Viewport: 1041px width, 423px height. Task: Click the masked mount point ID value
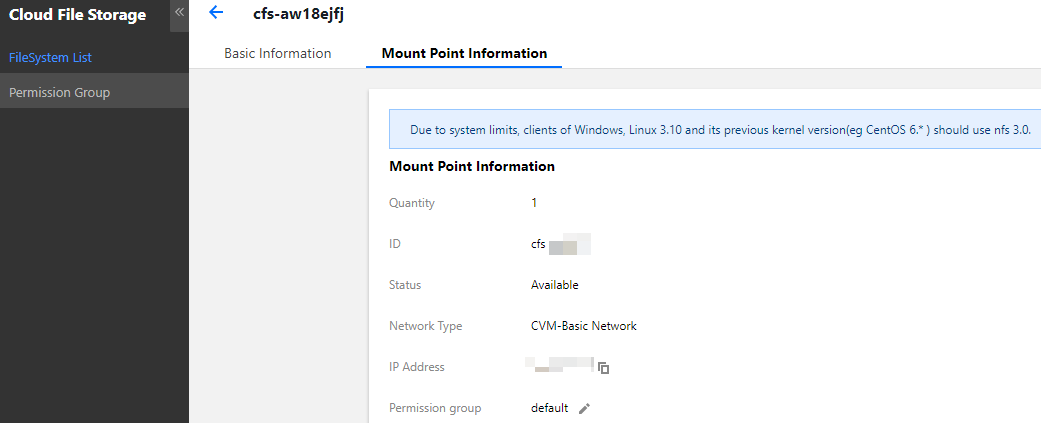tap(560, 244)
